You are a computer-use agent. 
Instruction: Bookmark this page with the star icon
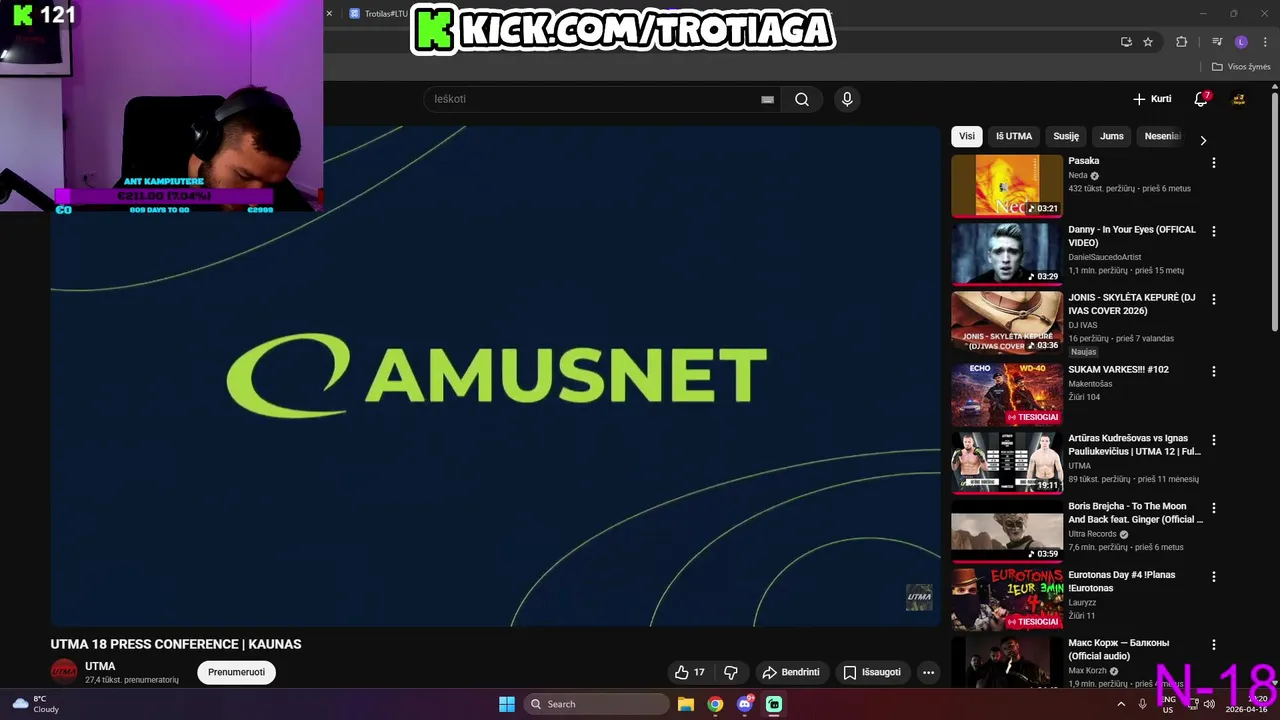(x=1148, y=42)
